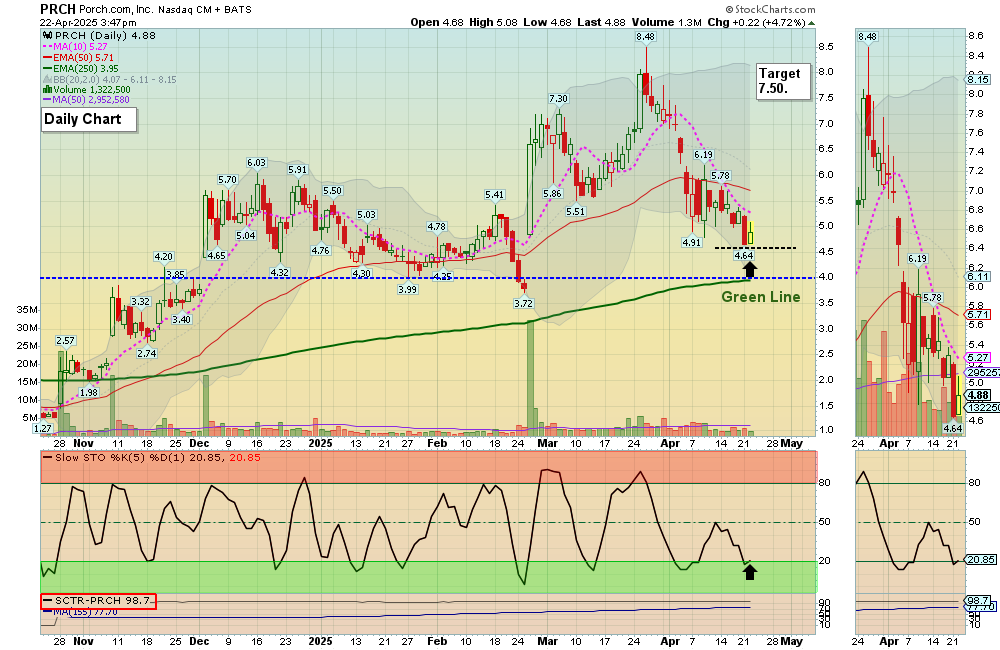
Task: Click the 4.20 price label
Action: tap(163, 257)
